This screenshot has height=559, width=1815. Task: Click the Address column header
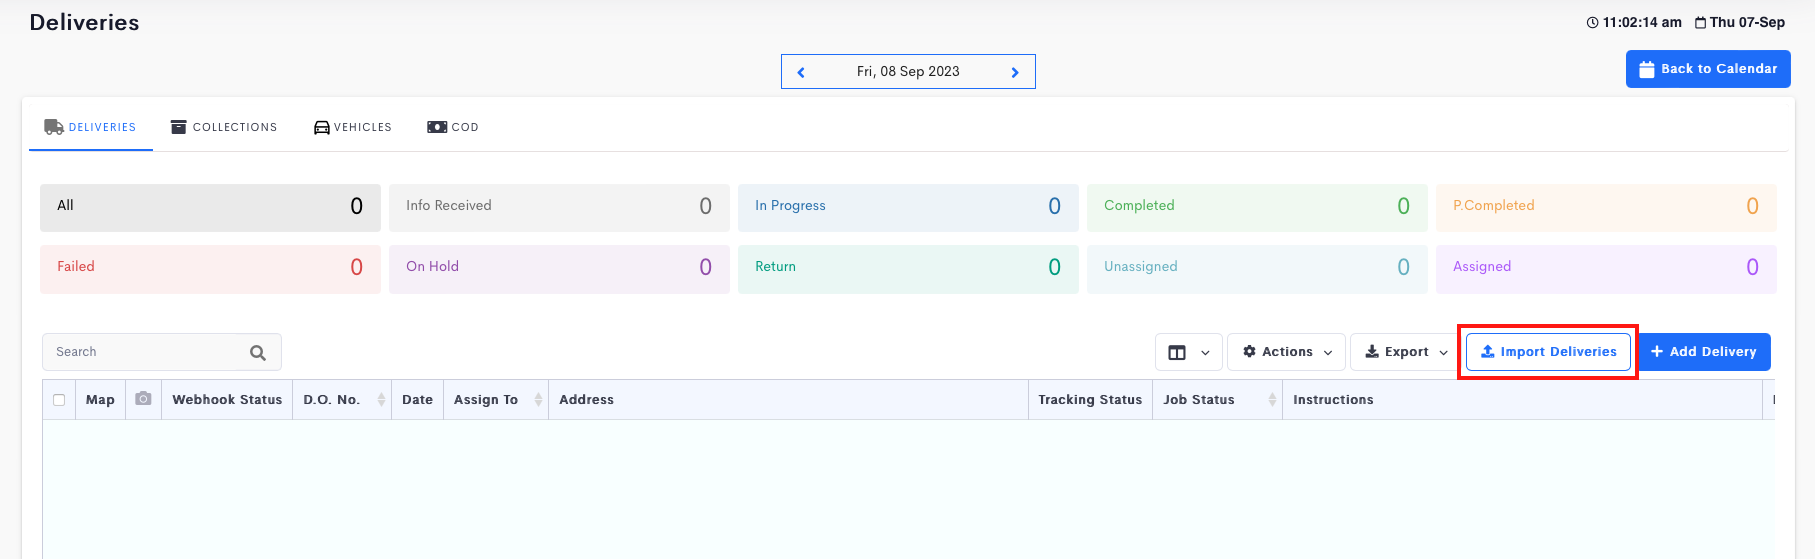click(x=788, y=399)
